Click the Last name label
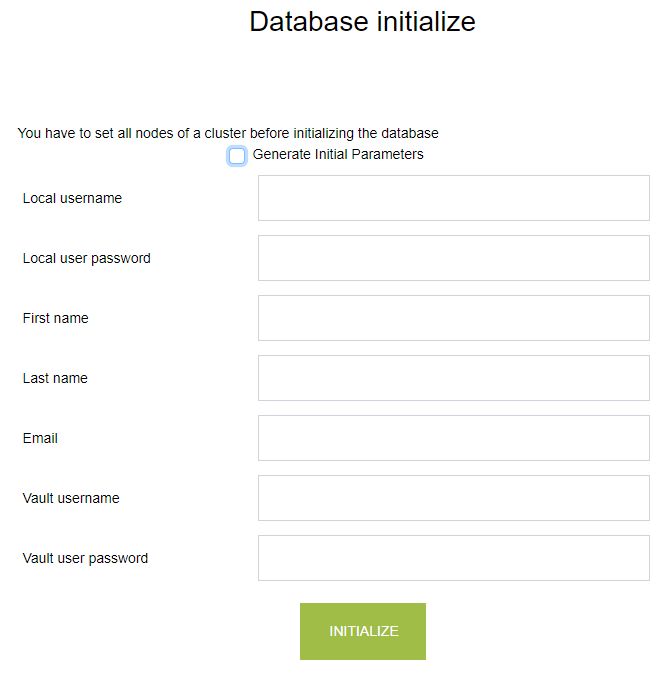Screen dimensions: 665x673 [x=55, y=378]
